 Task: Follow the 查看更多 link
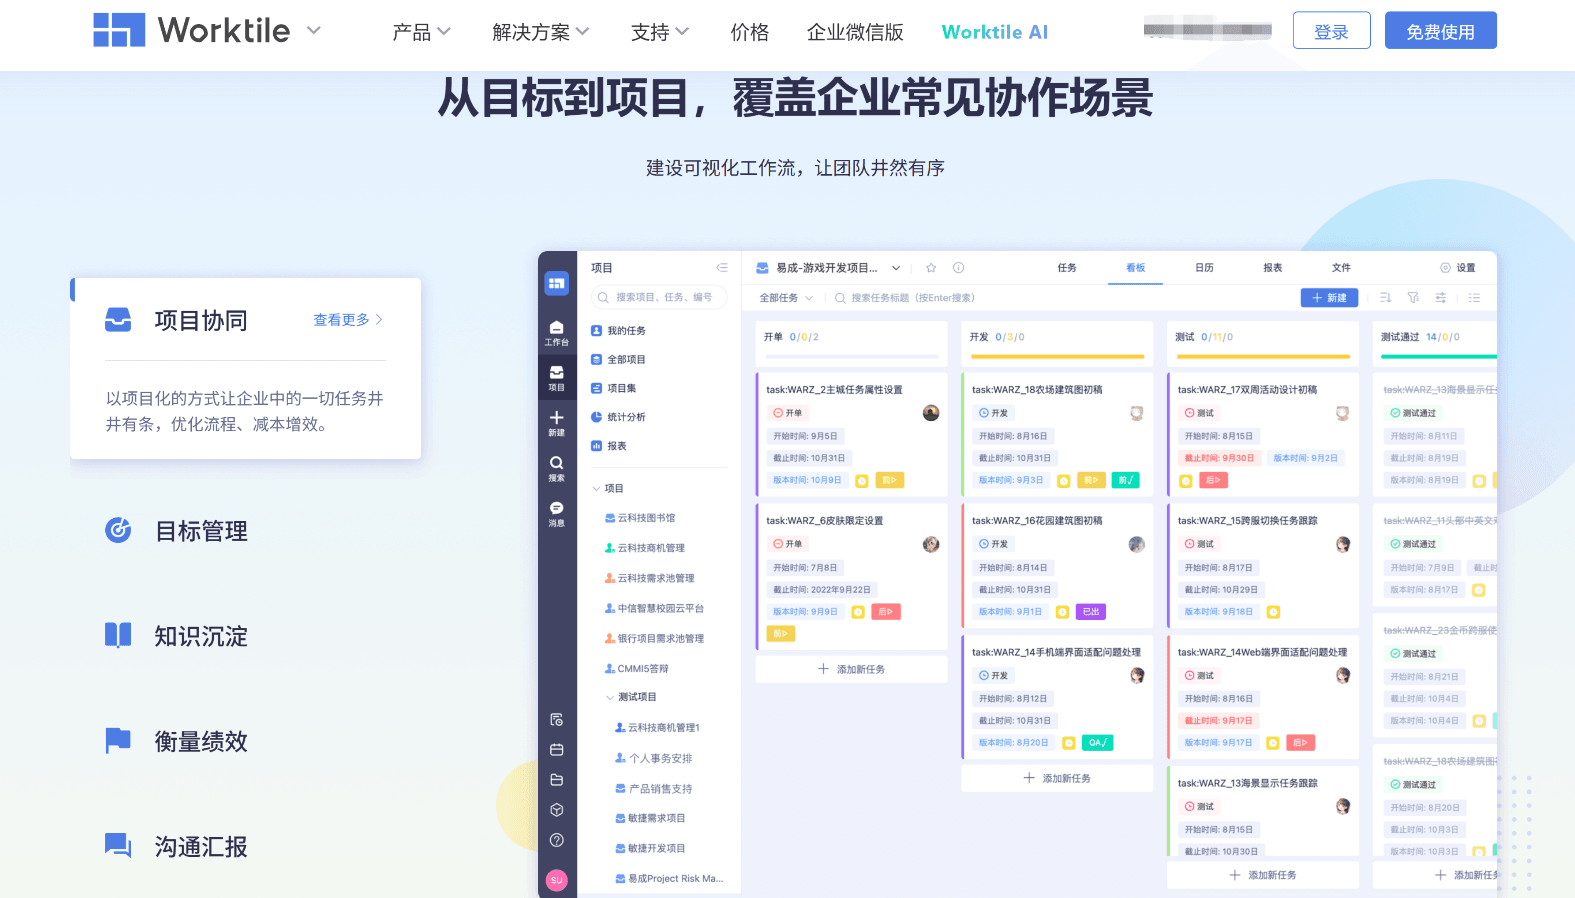[348, 320]
